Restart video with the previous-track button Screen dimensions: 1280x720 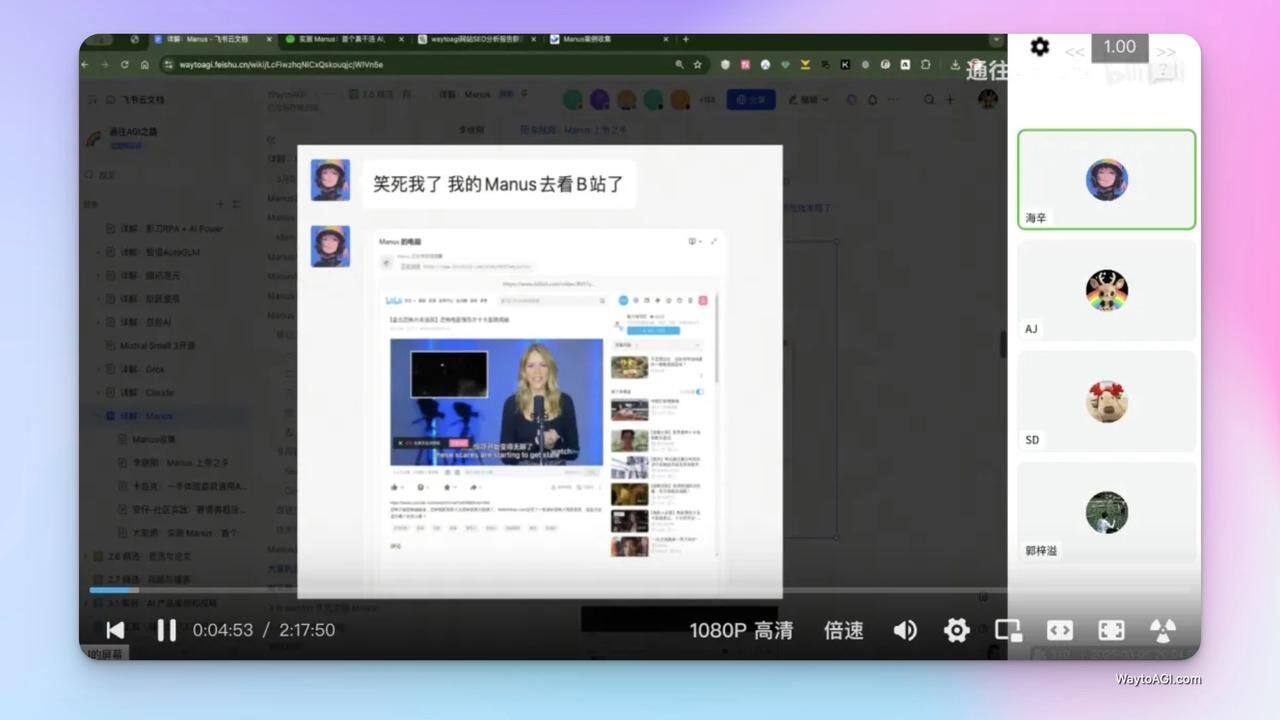coord(116,630)
